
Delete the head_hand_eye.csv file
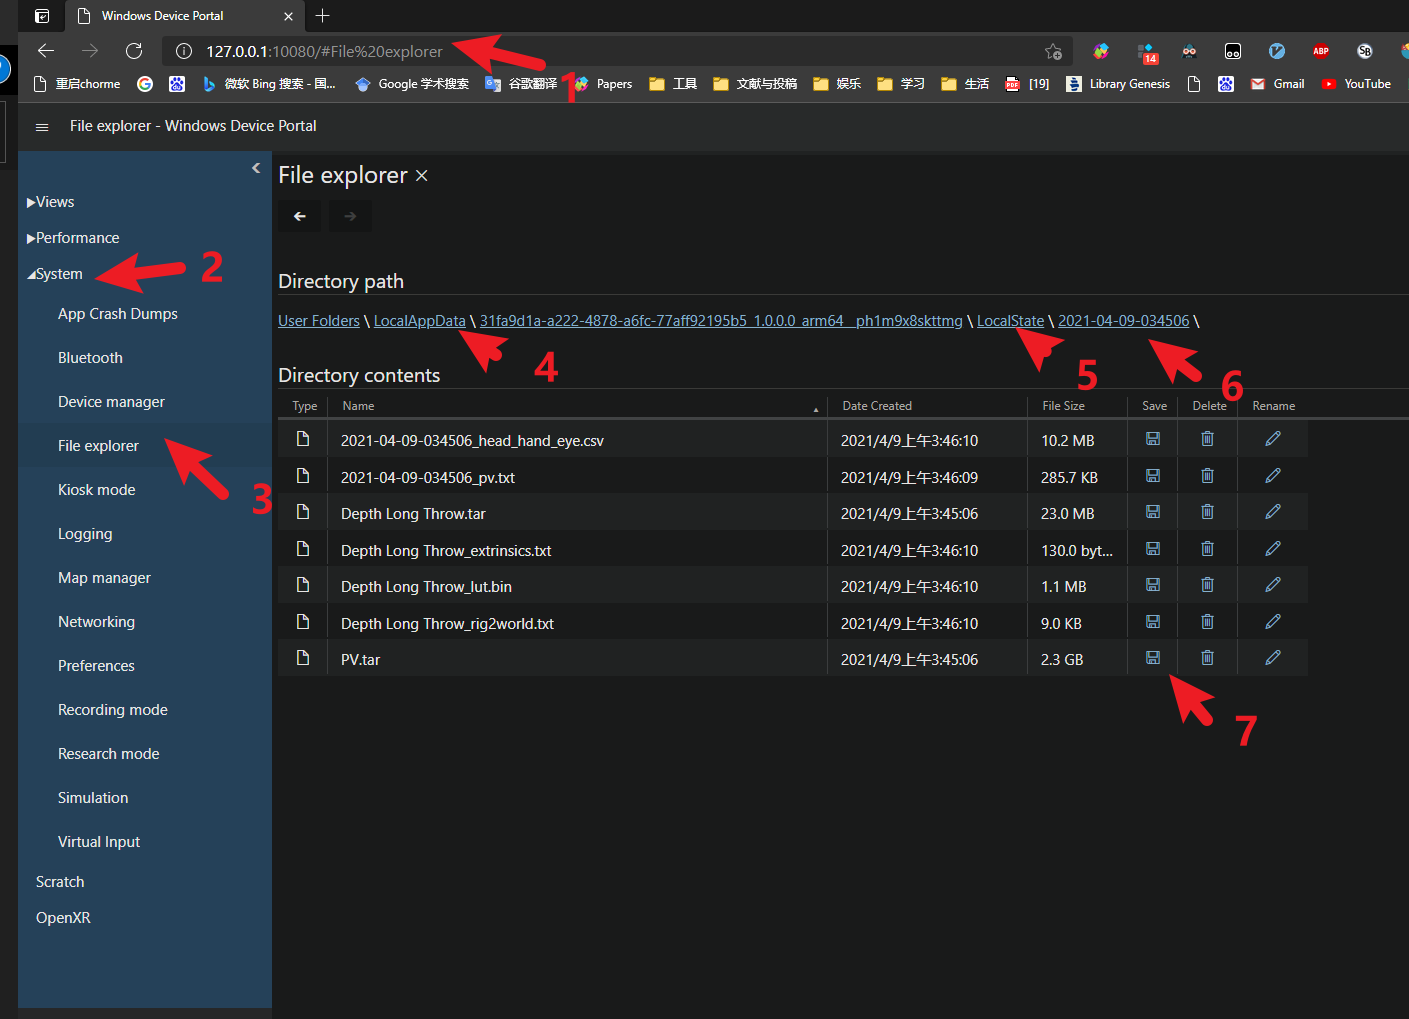coord(1207,439)
